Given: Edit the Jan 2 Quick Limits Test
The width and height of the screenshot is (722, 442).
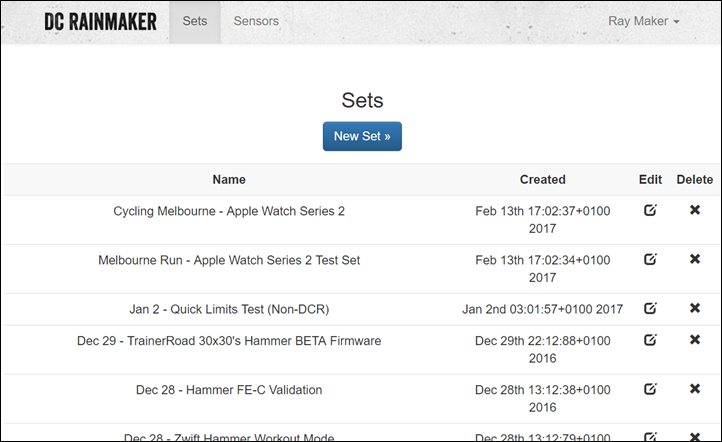Looking at the screenshot, I should pyautogui.click(x=650, y=308).
